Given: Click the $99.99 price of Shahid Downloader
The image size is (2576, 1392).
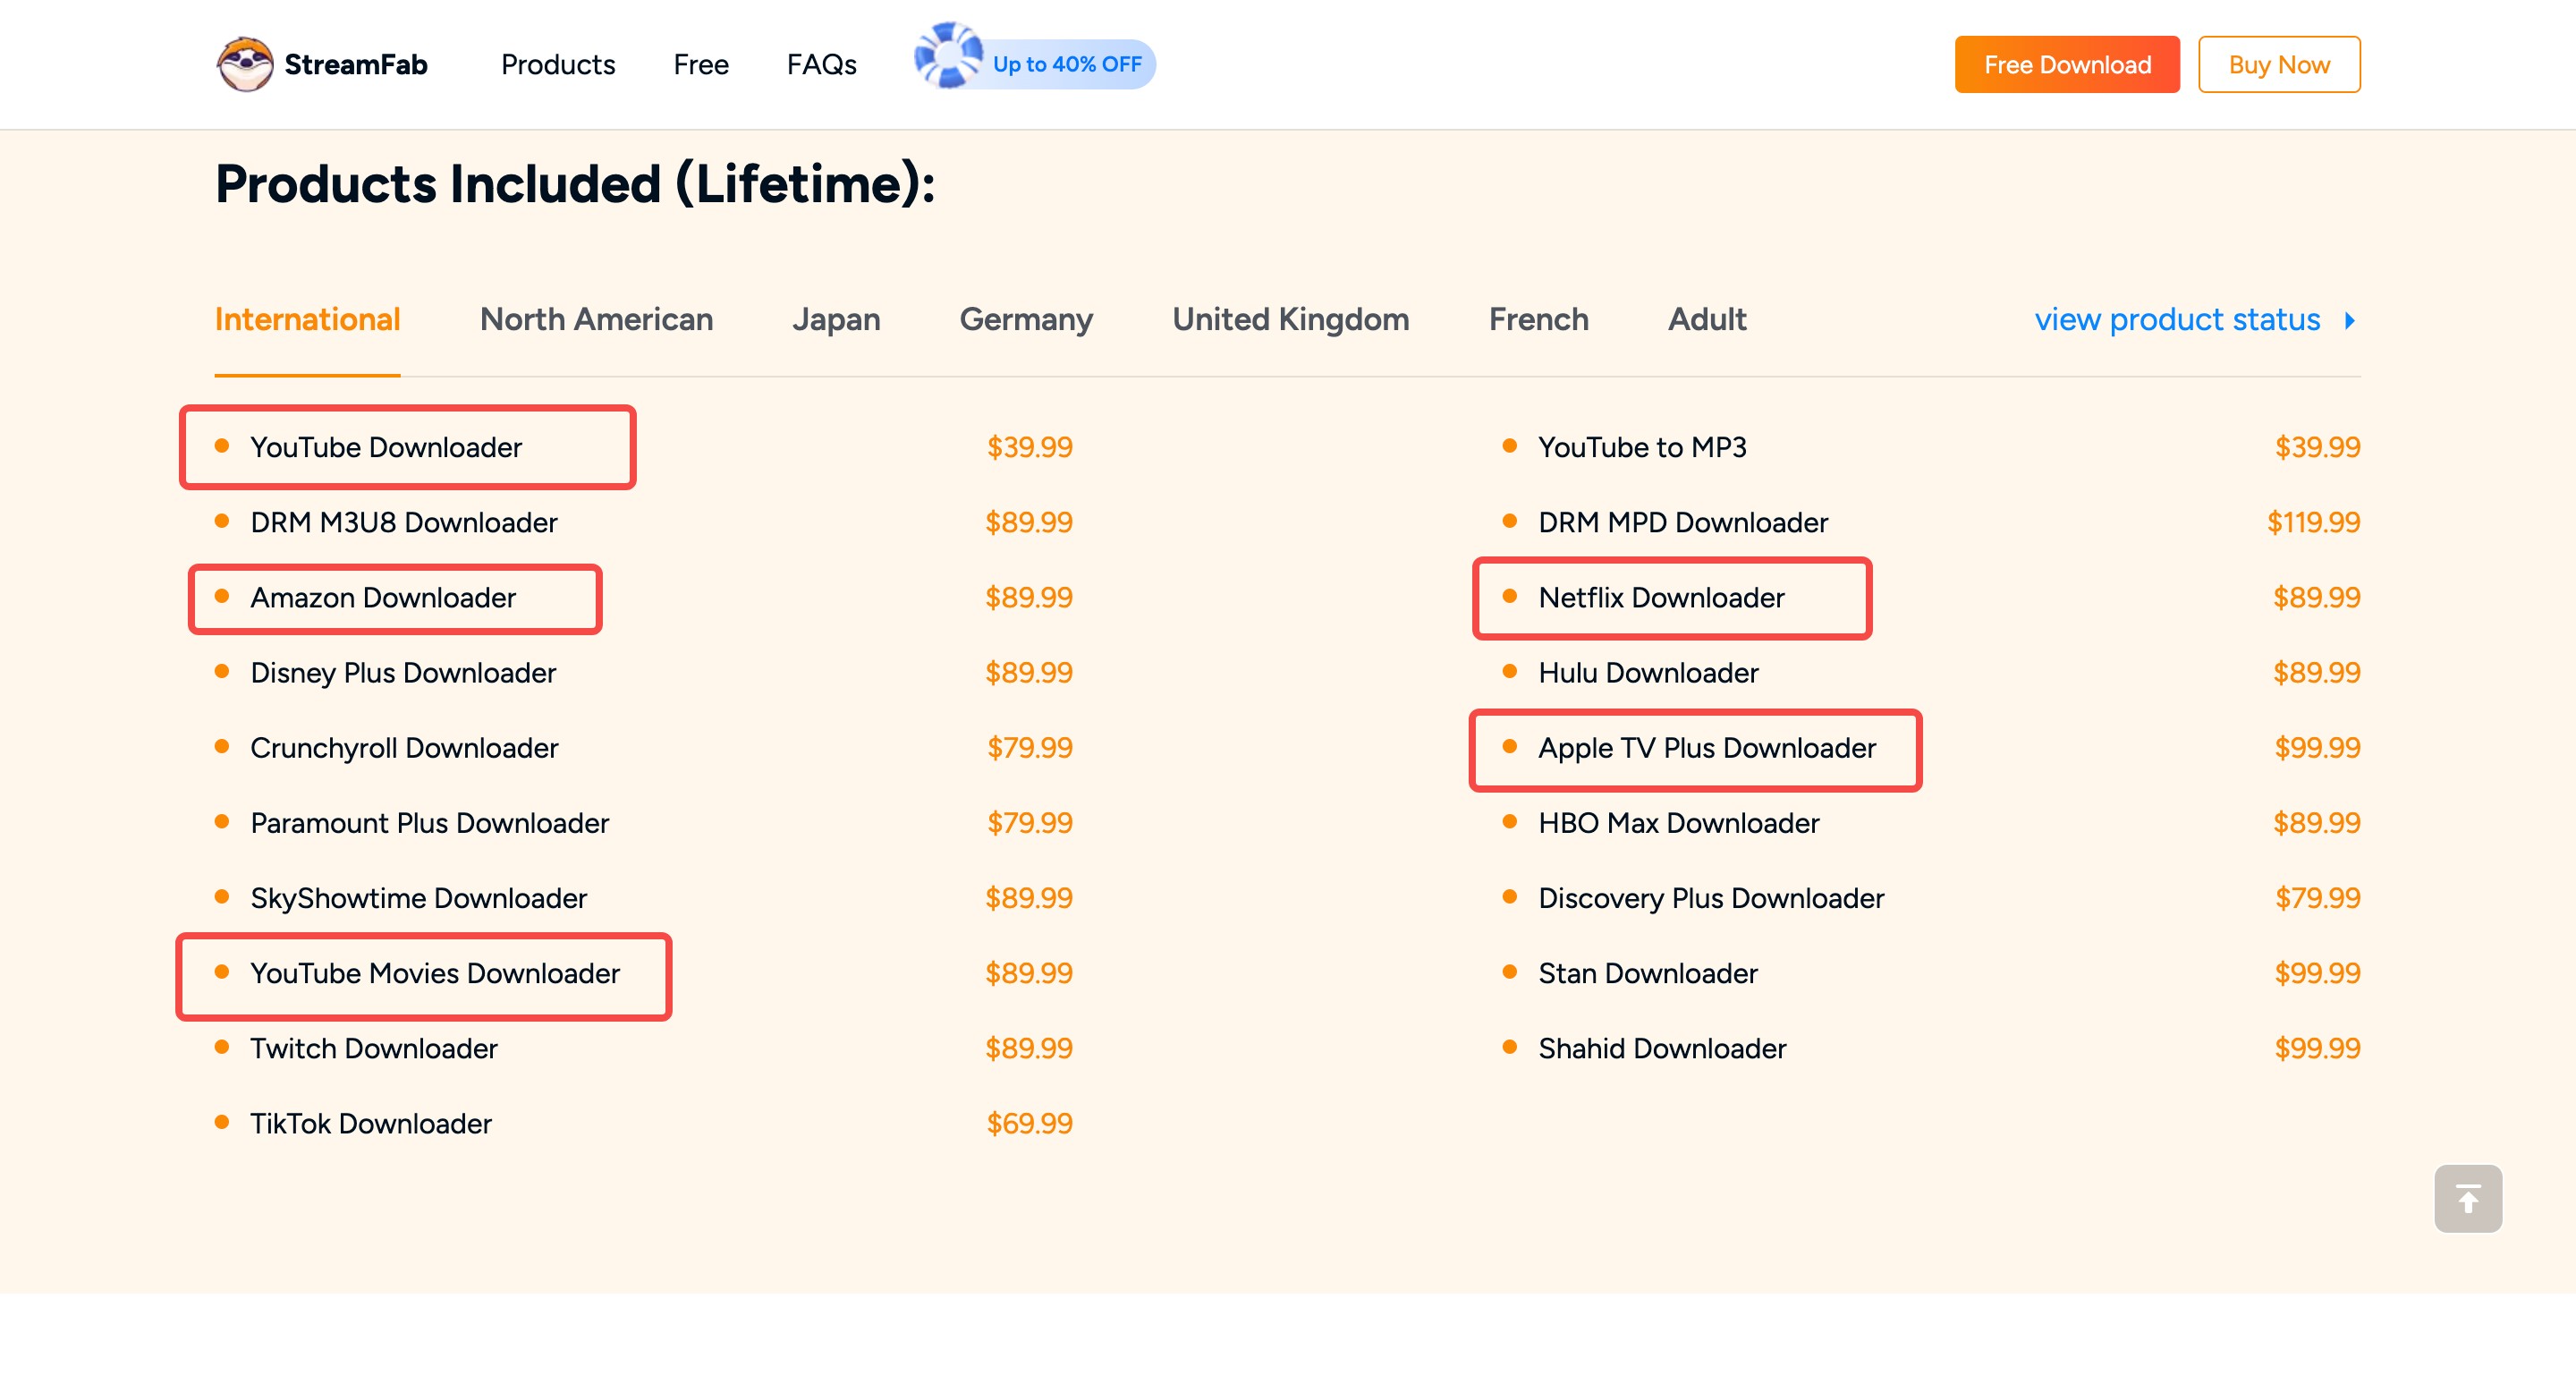Looking at the screenshot, I should [x=2317, y=1048].
